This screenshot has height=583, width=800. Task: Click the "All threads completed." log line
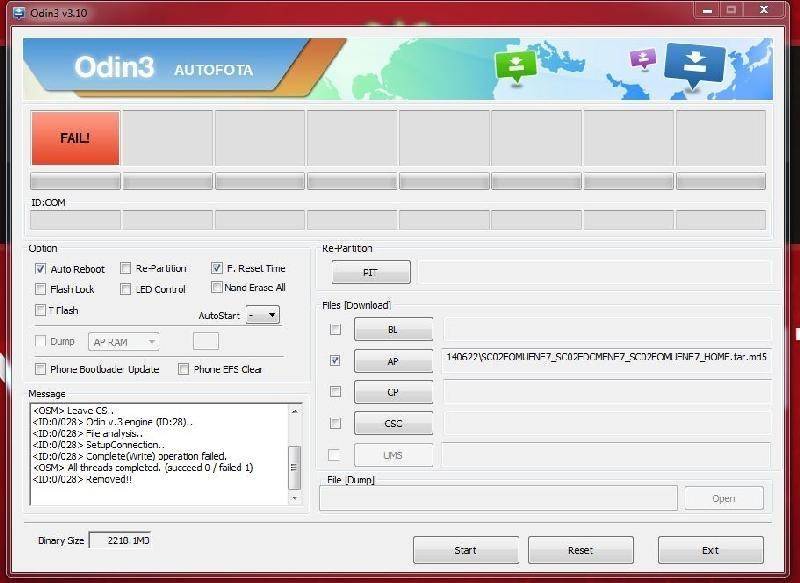[x=143, y=467]
